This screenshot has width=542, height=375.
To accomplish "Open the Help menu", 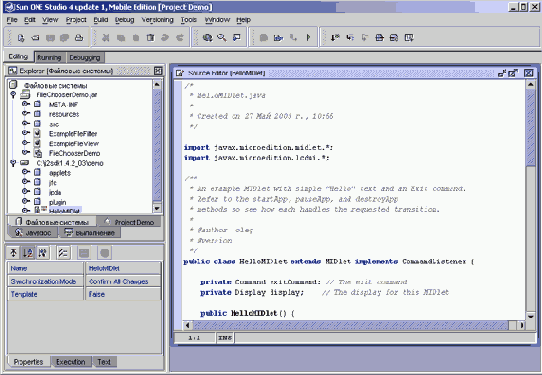I will pyautogui.click(x=243, y=20).
